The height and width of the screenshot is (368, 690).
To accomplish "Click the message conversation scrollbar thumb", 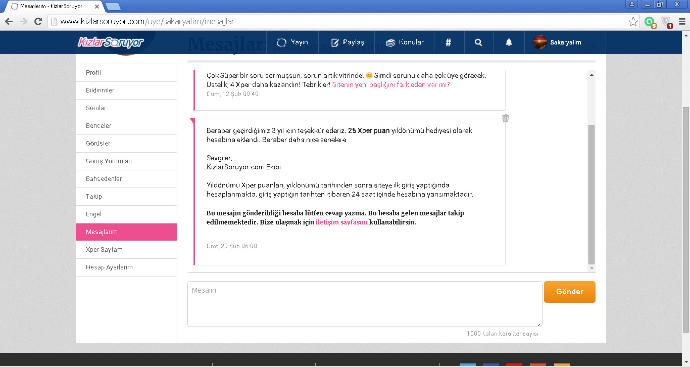I will click(591, 194).
